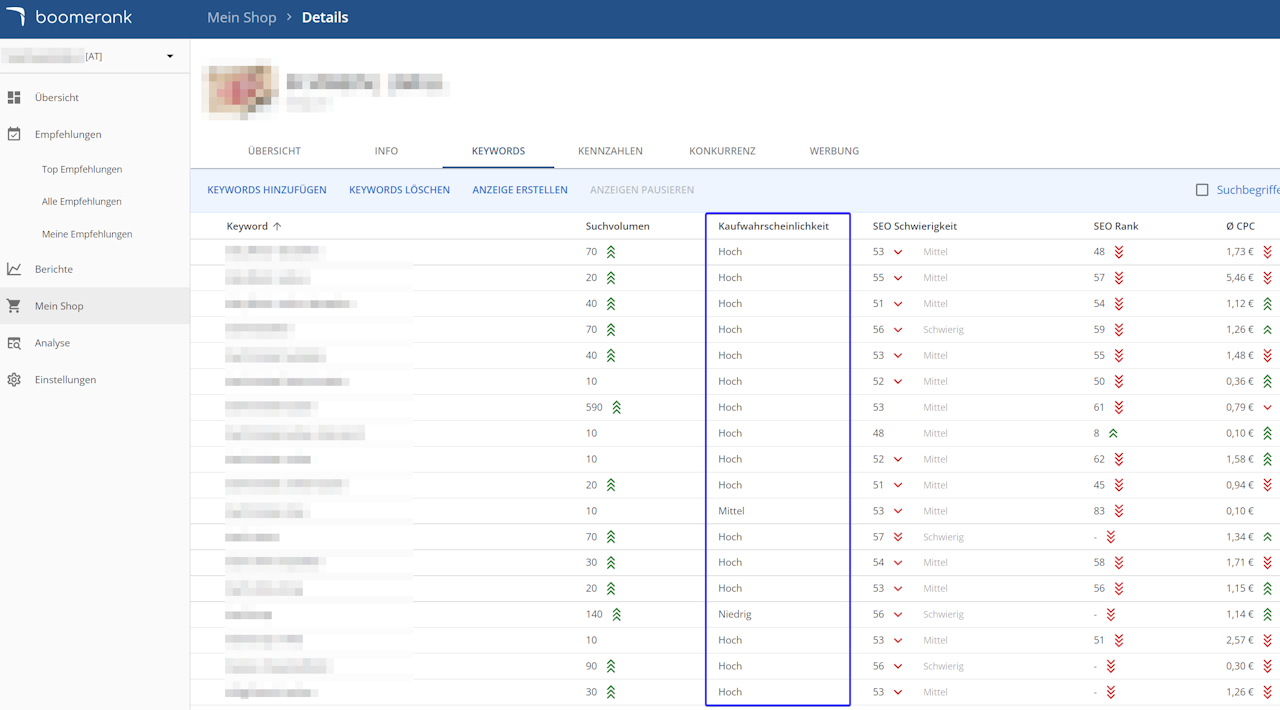Toggle the Suchbegriffe checkbox
Screen dimensions: 1280x710
[1202, 190]
